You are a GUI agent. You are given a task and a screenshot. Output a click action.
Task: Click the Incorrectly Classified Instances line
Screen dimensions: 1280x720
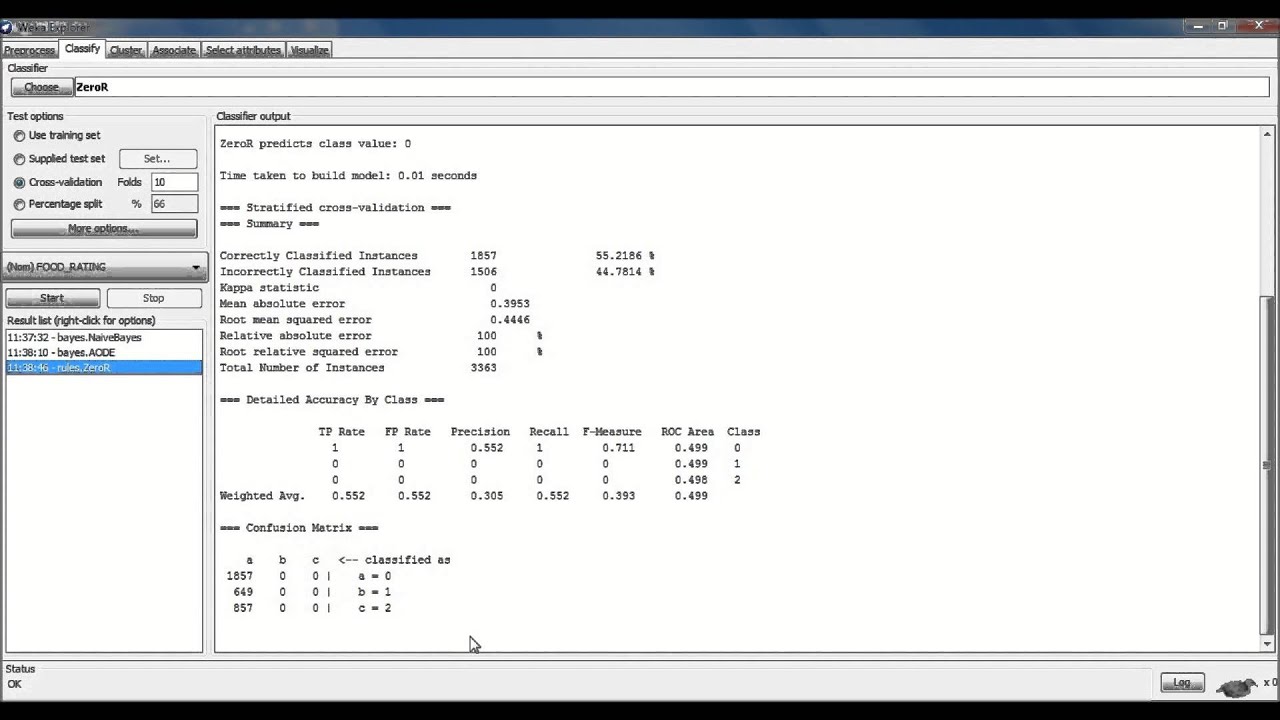point(437,272)
